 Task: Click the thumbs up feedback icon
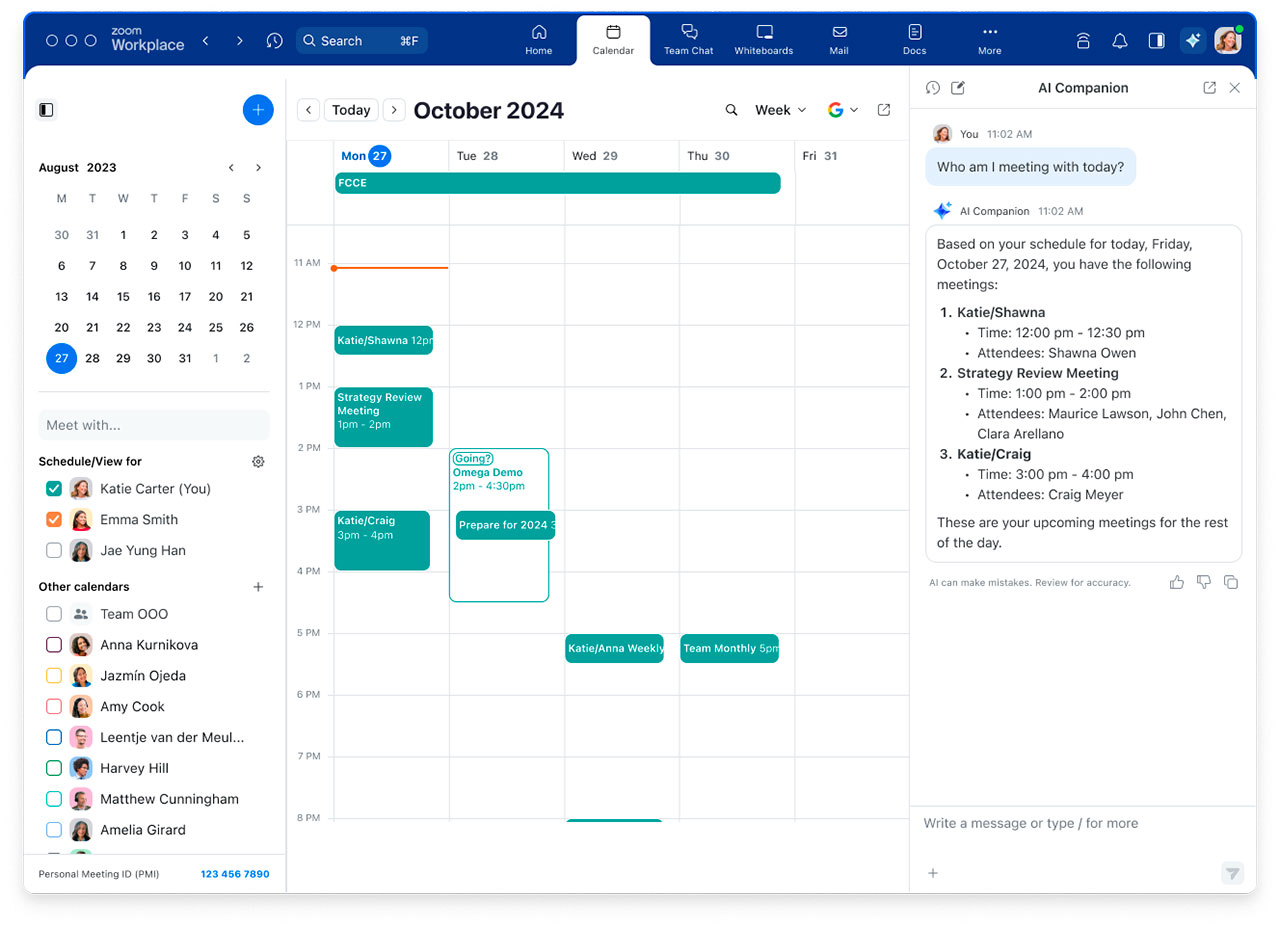(x=1176, y=582)
